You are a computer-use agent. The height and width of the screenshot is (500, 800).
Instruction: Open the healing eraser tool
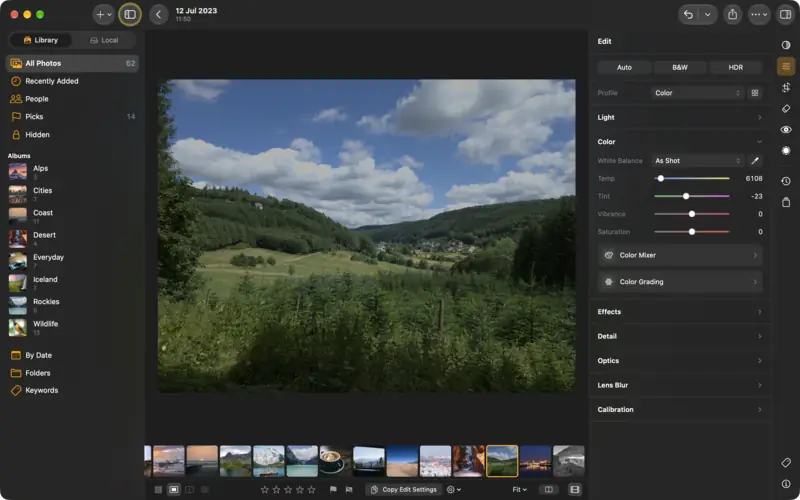786,109
